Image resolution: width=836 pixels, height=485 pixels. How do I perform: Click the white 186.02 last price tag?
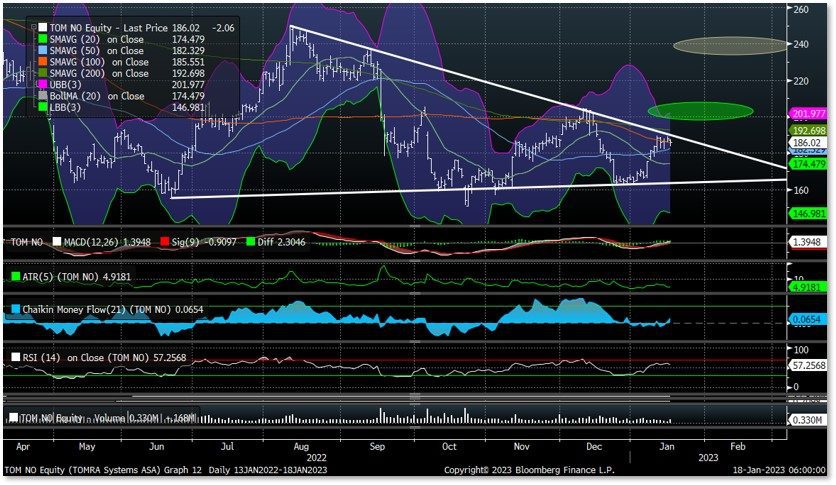tap(808, 142)
